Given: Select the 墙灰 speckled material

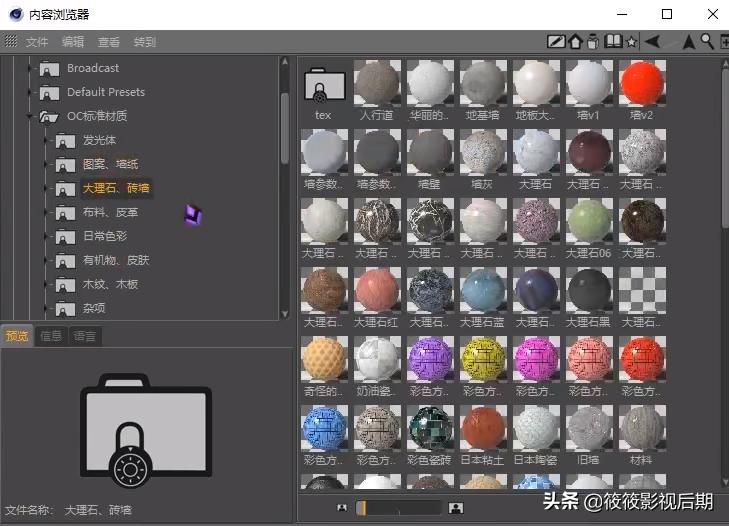Looking at the screenshot, I should (x=483, y=152).
